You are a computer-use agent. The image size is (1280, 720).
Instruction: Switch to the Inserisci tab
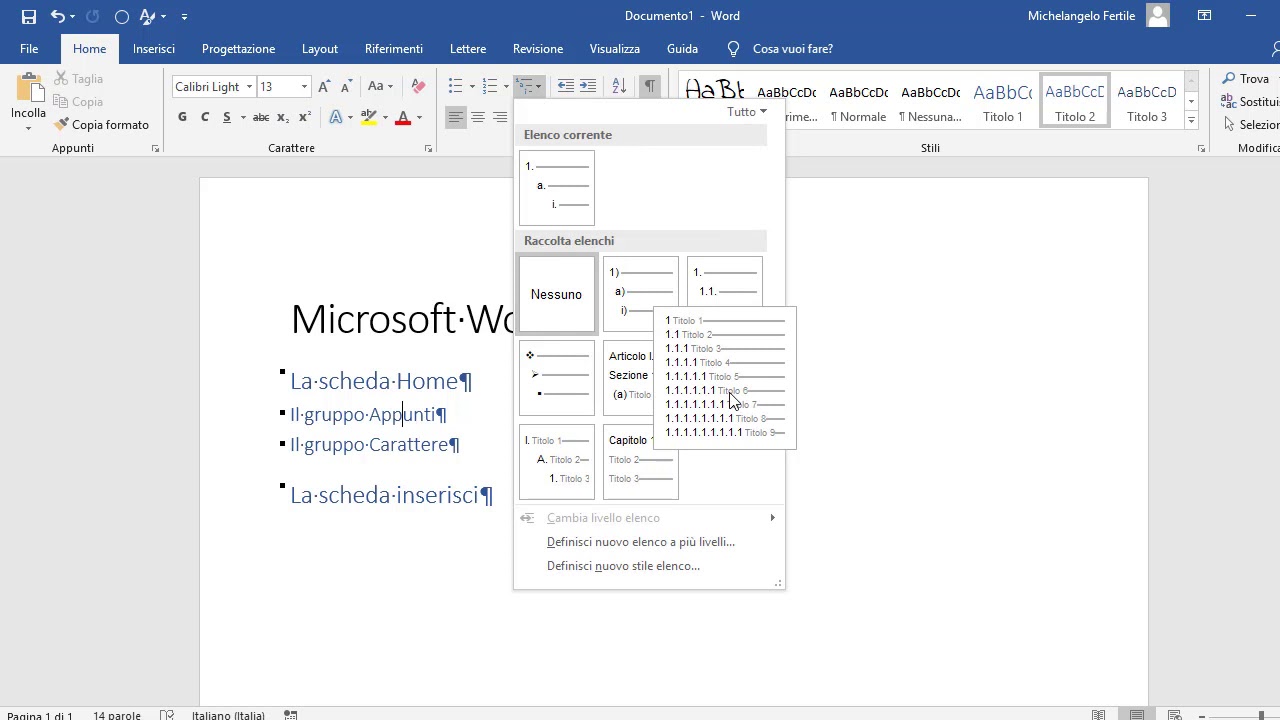pos(154,49)
